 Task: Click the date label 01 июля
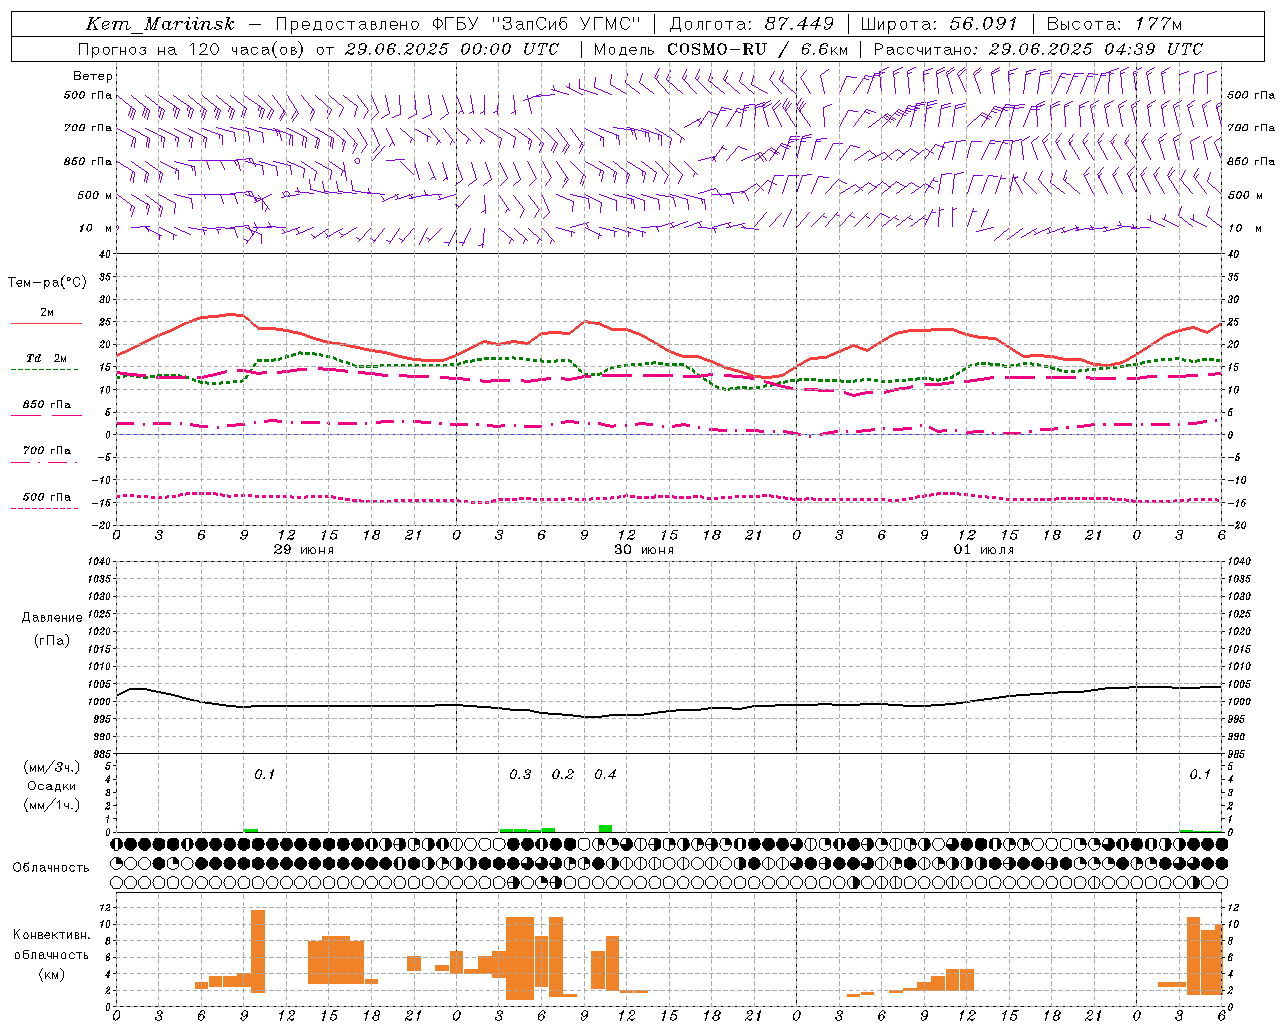coord(984,550)
